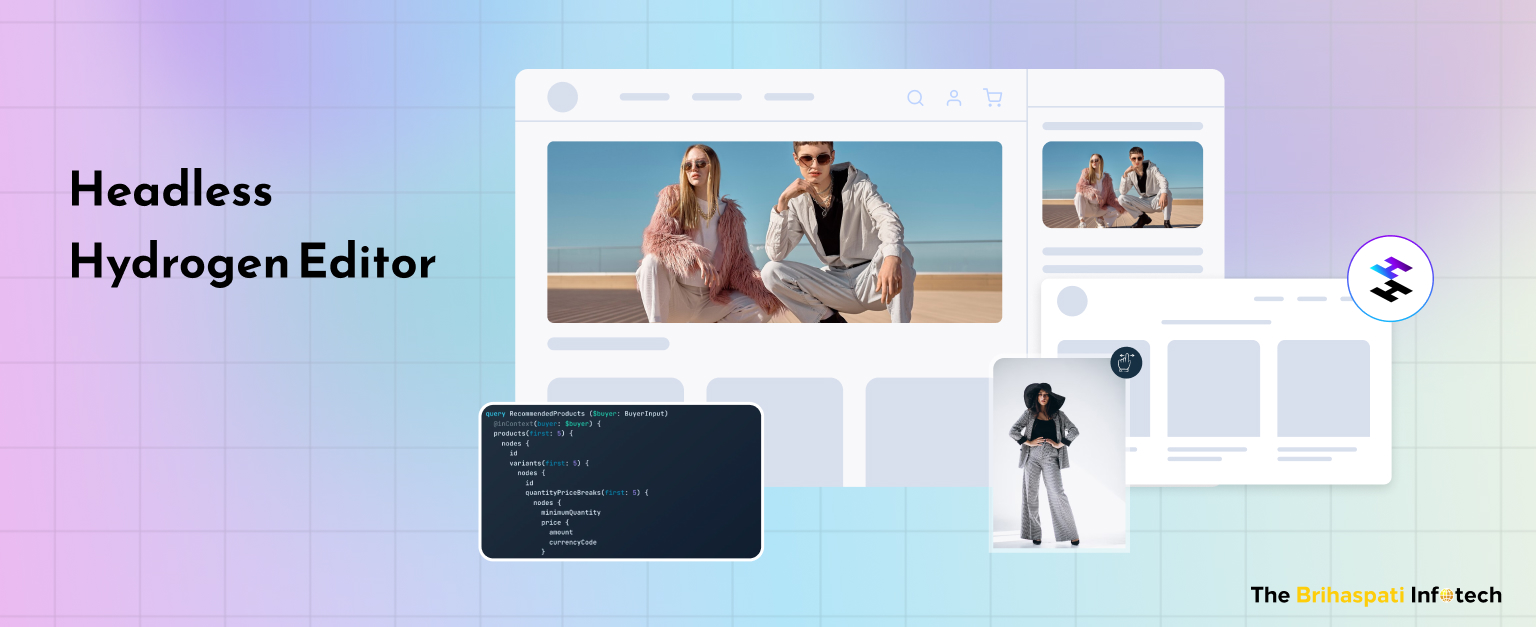The width and height of the screenshot is (1536, 627).
Task: Select the small two-models thumbnail in the side panel
Action: (x=1122, y=185)
